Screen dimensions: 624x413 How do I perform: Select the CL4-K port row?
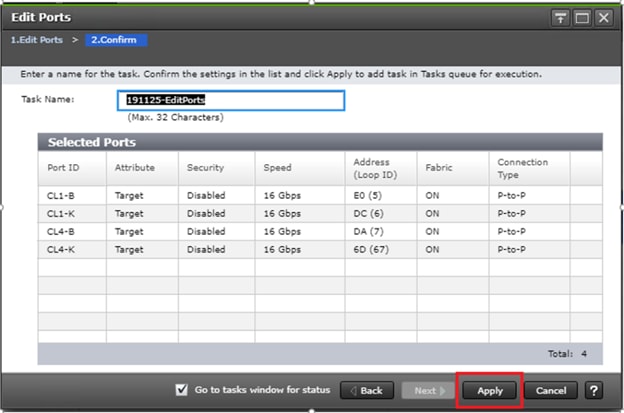[x=320, y=249]
